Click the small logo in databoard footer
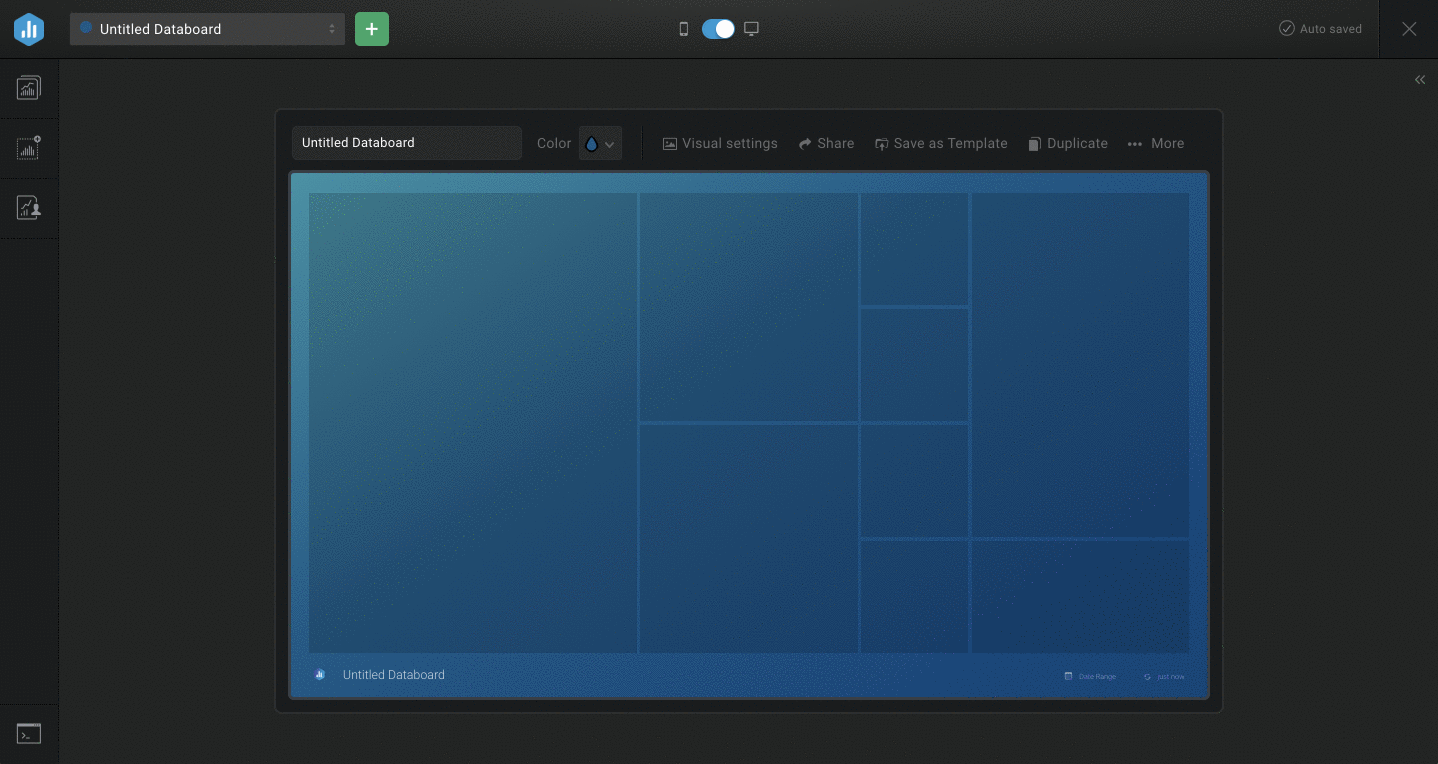 click(320, 675)
